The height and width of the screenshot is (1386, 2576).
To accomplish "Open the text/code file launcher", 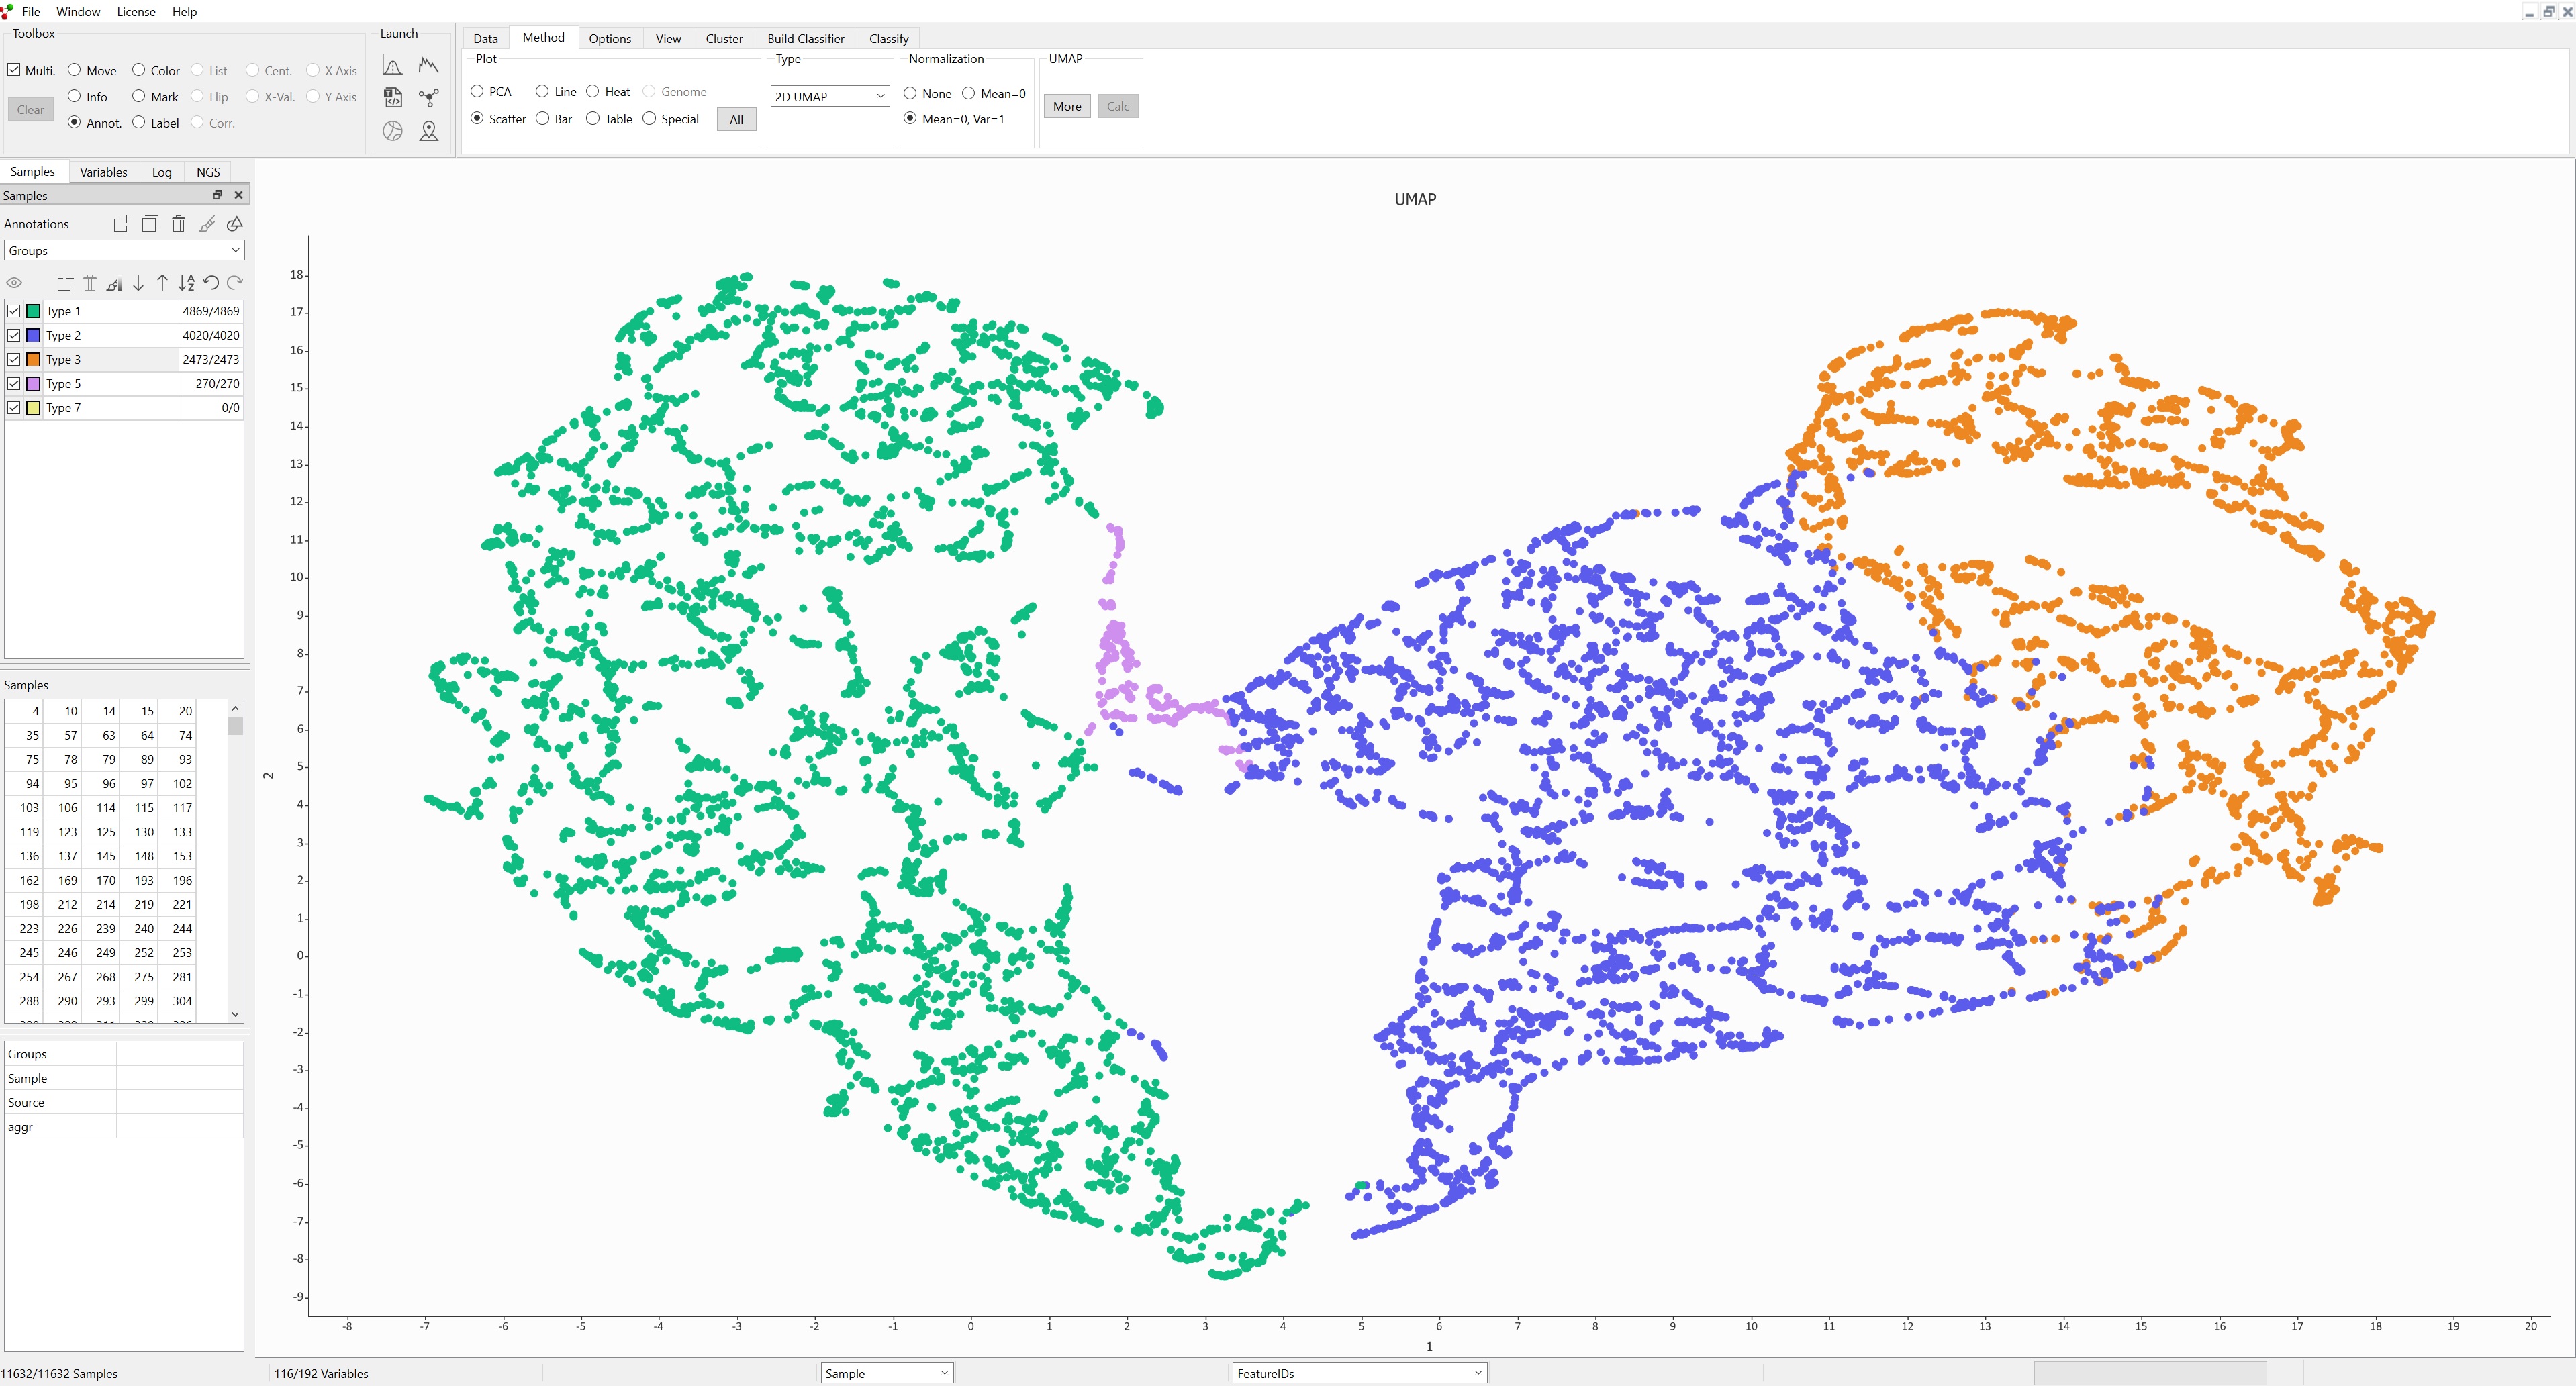I will 393,98.
